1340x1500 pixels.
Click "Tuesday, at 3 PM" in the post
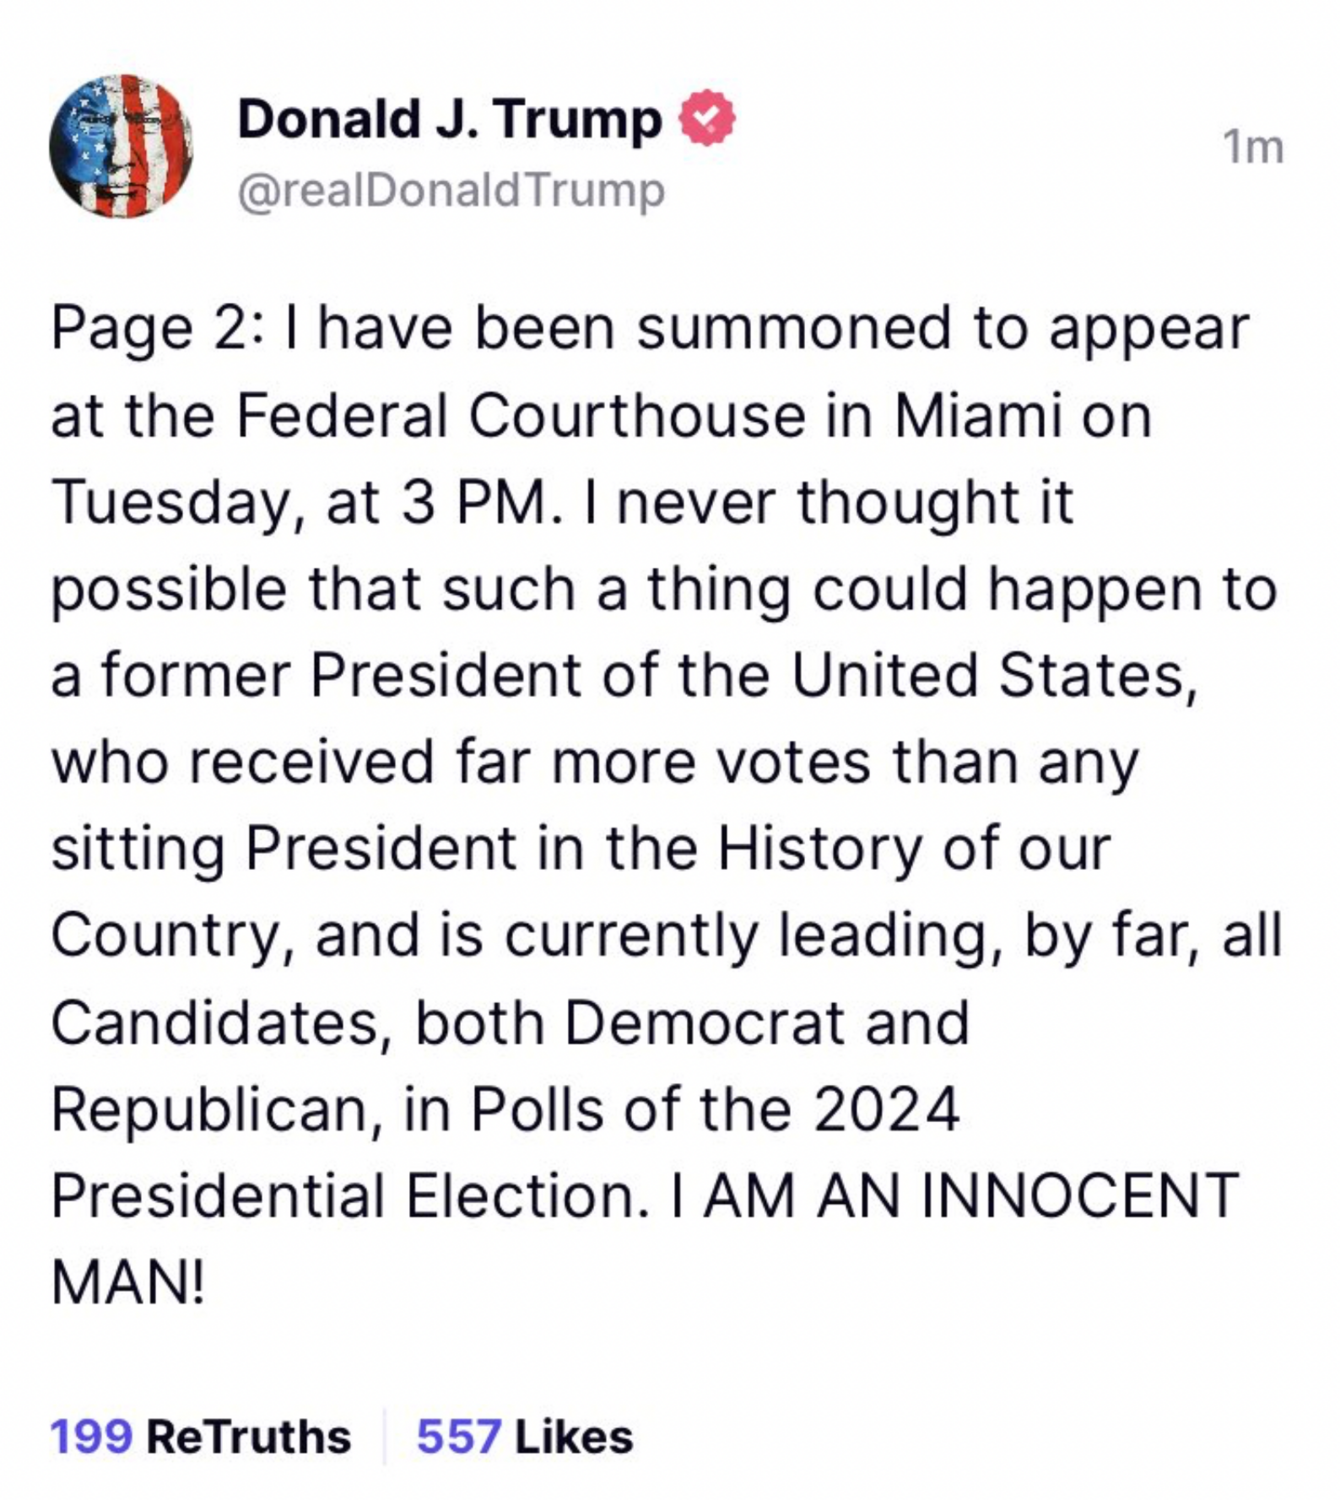point(300,502)
